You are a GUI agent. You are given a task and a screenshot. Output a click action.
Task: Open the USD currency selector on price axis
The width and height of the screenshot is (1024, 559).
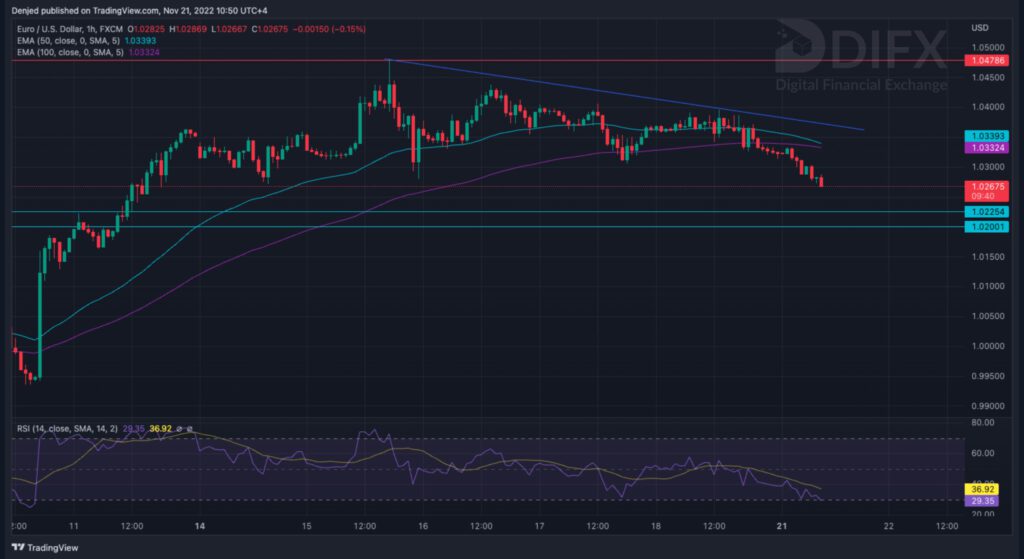(979, 28)
